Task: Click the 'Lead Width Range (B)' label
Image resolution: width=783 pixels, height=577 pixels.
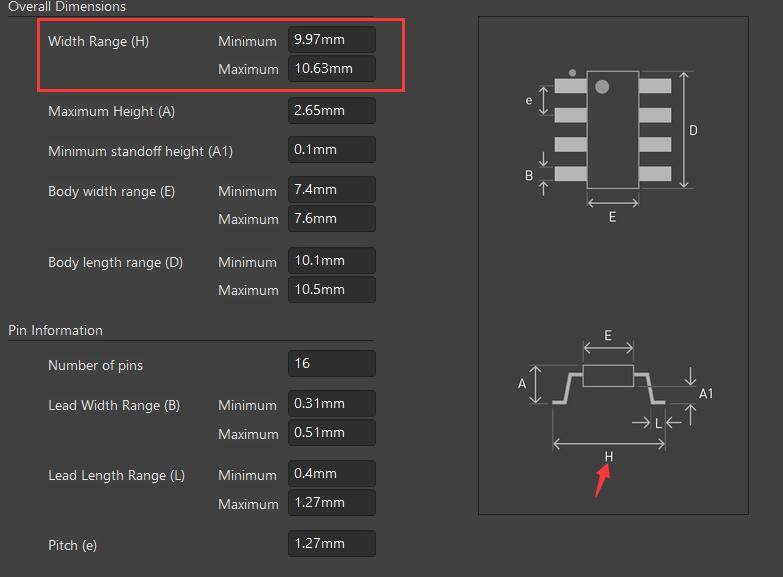Action: click(114, 405)
